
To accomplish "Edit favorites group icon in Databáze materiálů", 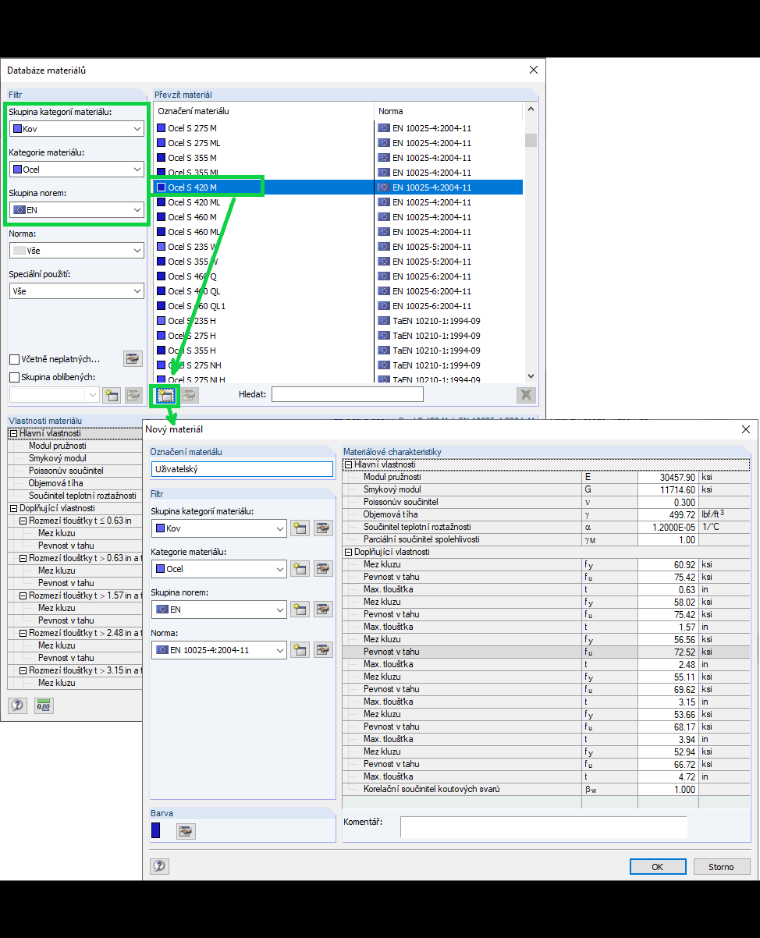I will pos(133,395).
